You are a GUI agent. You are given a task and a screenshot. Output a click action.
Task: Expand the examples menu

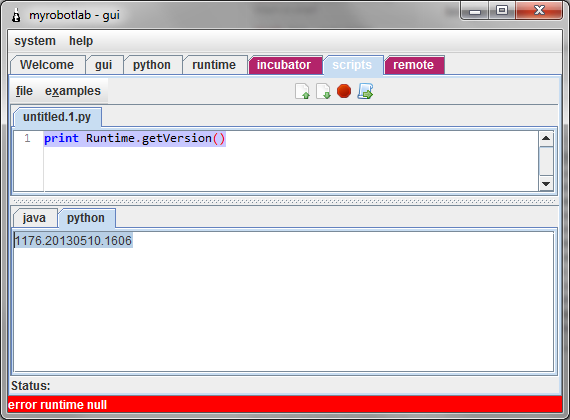[x=73, y=91]
